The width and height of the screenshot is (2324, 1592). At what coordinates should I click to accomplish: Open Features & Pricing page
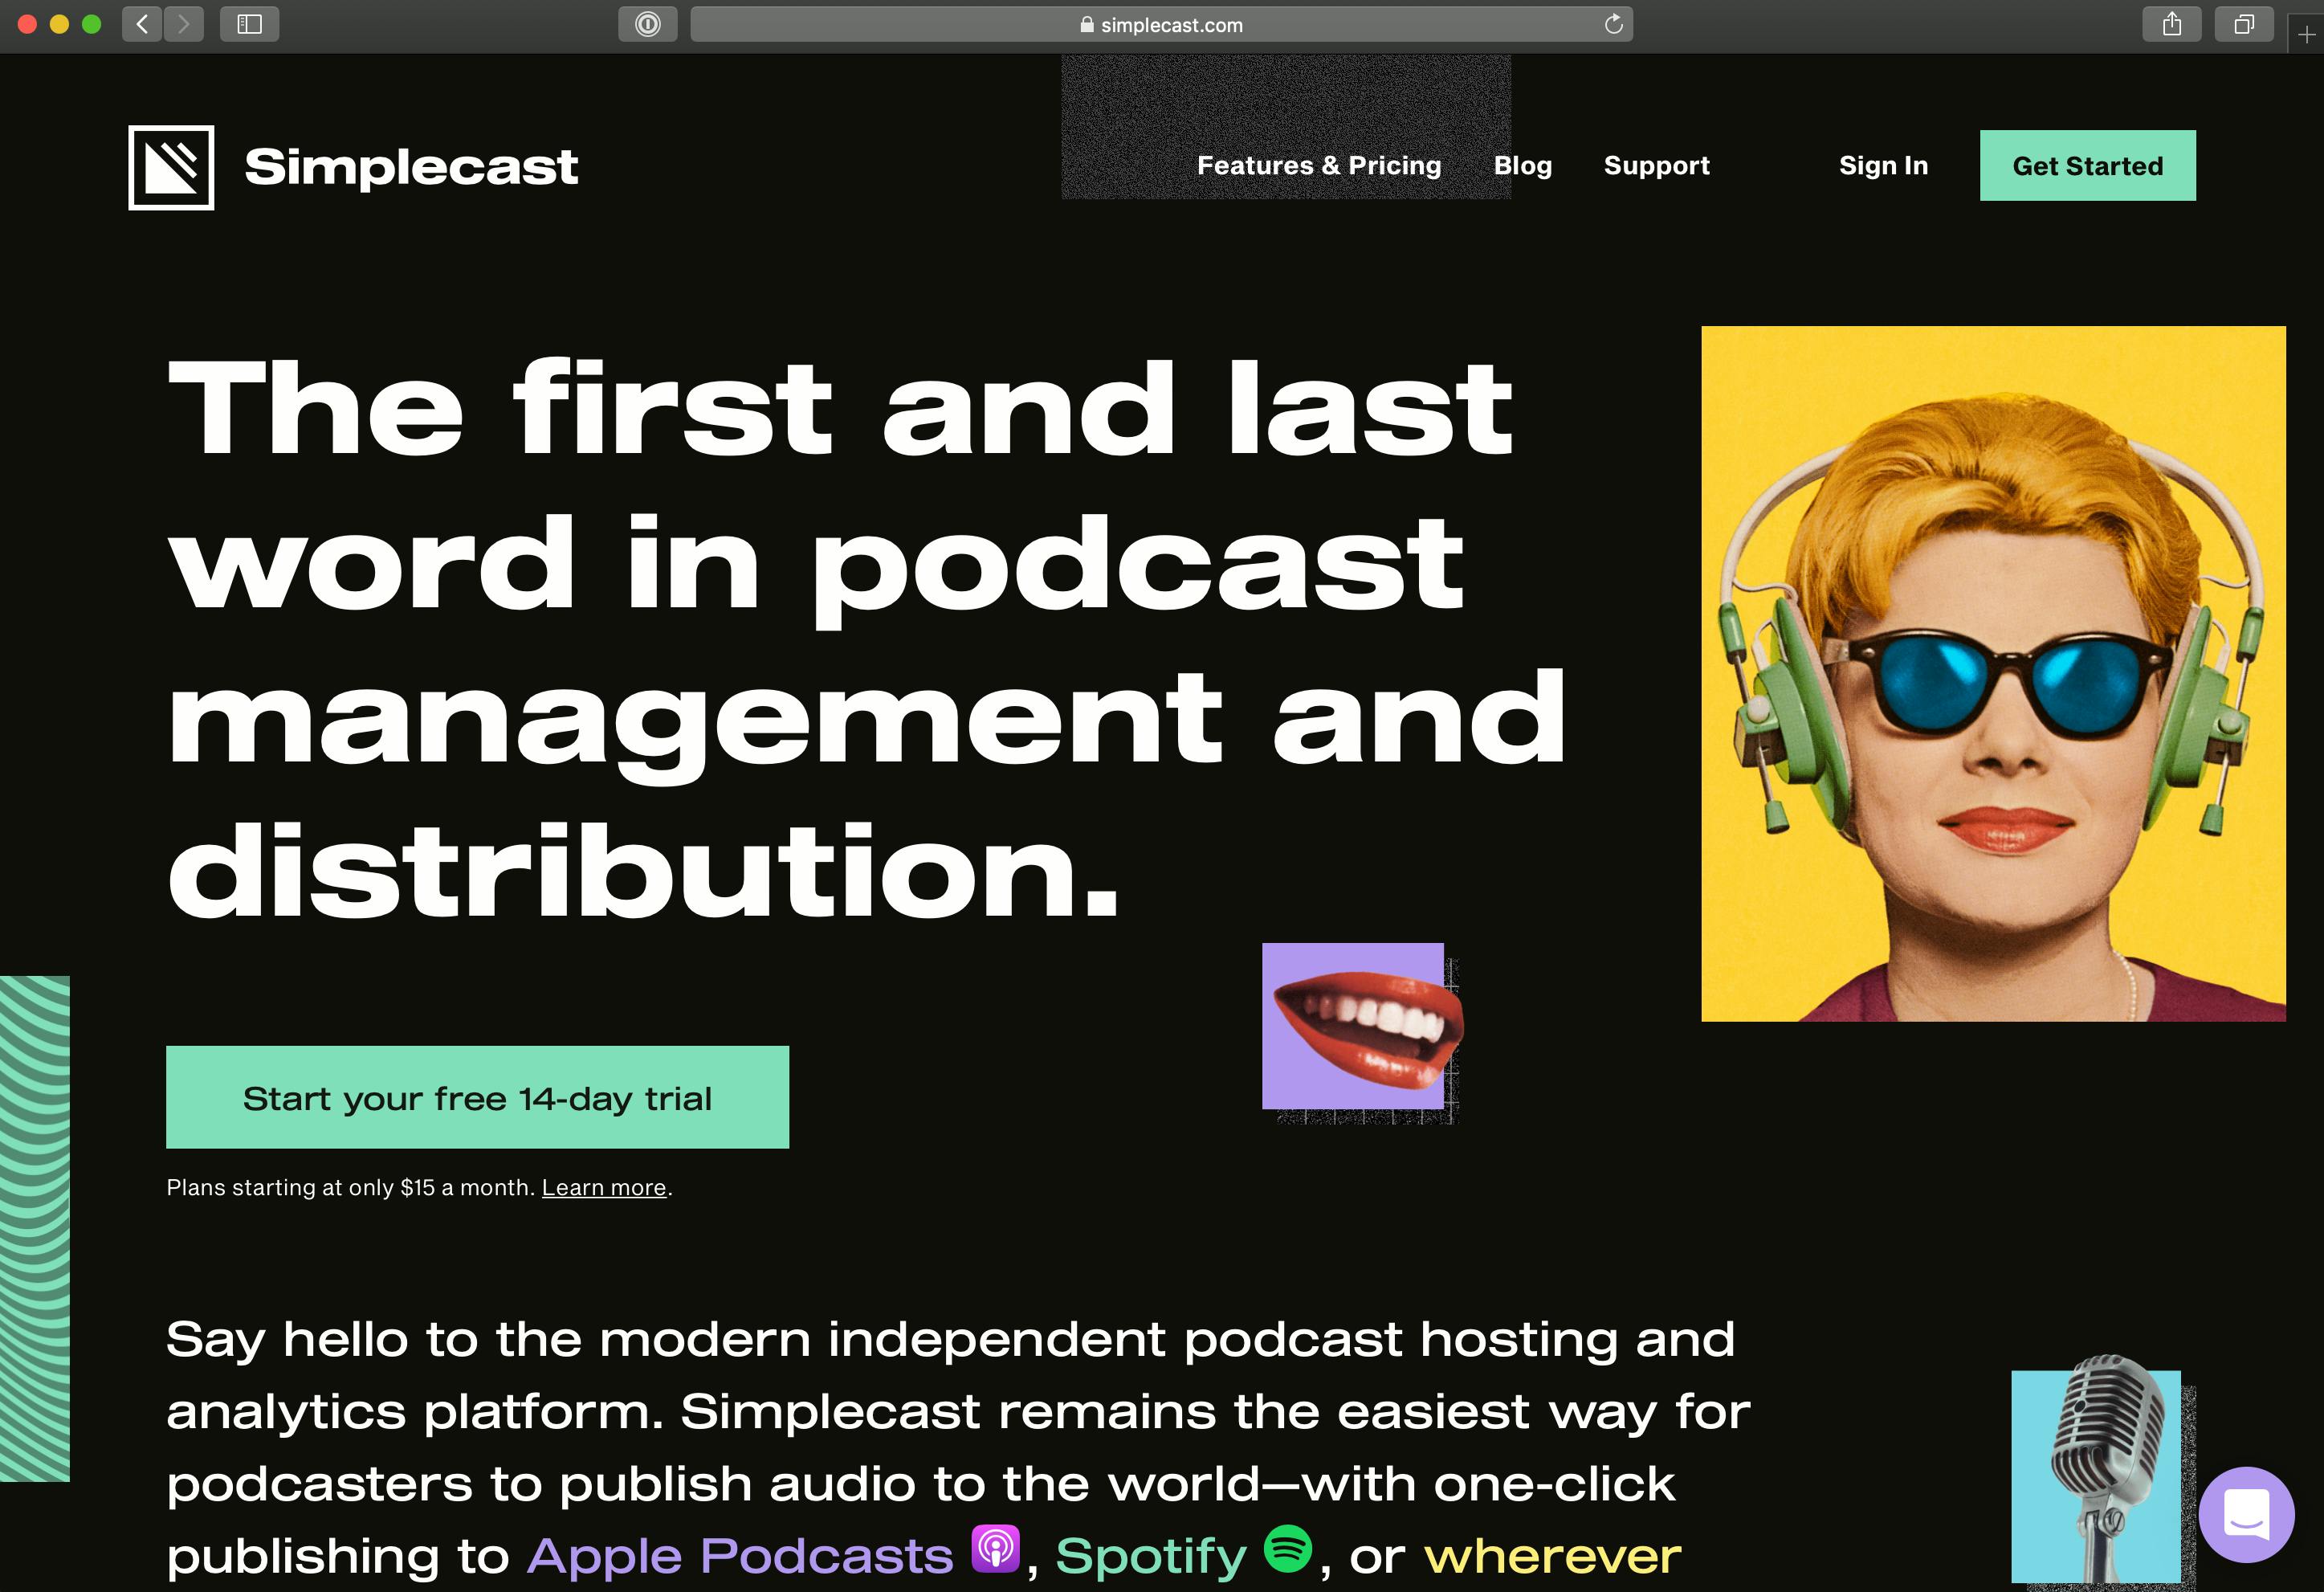click(x=1319, y=165)
